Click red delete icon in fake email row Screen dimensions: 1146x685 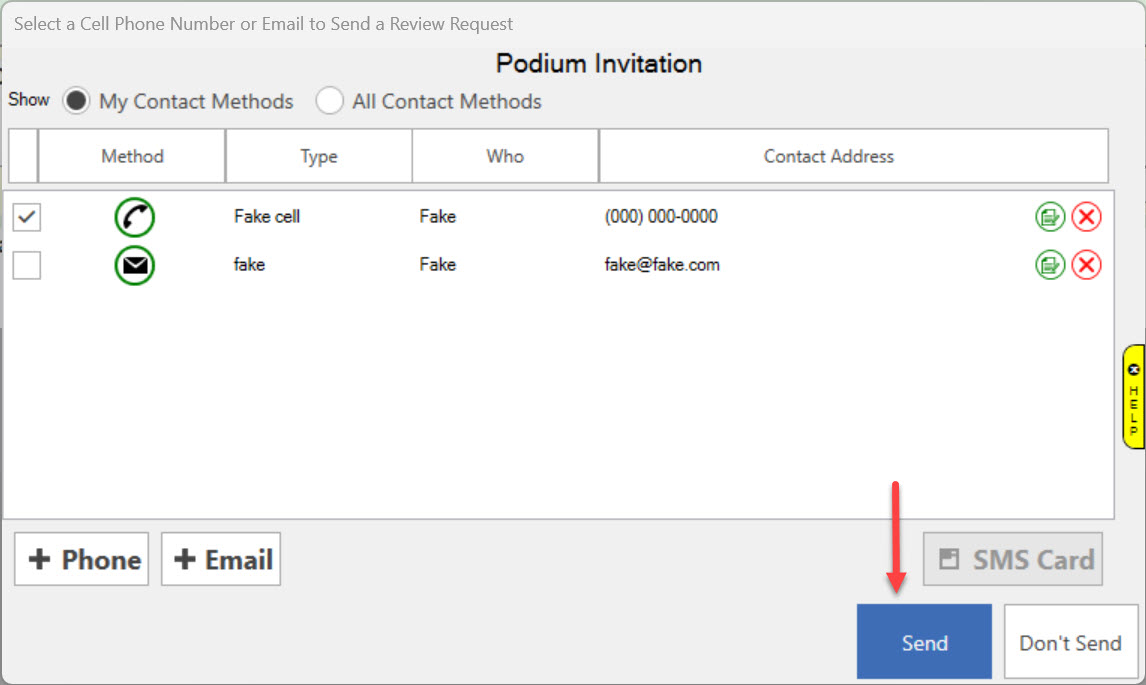1086,265
